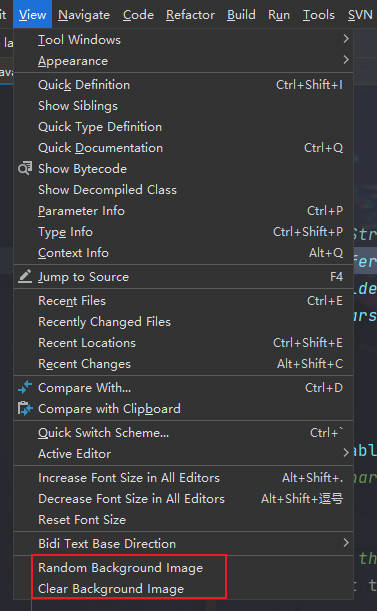Viewport: 377px width, 611px height.
Task: Select Random Background Image
Action: [184, 568]
